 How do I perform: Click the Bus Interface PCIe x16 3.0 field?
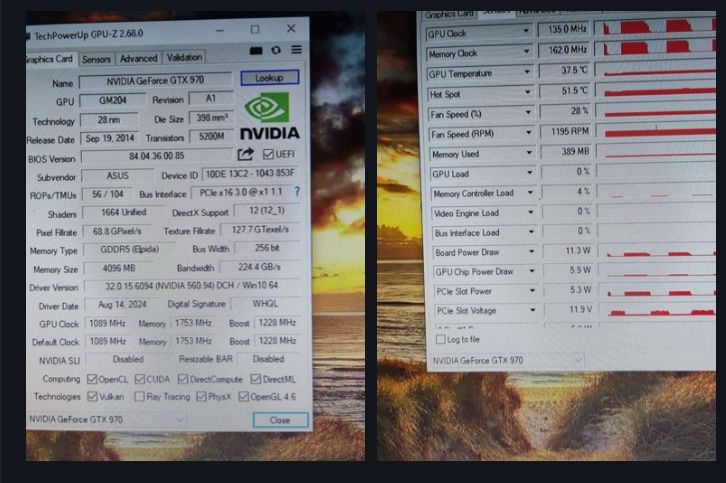pyautogui.click(x=241, y=192)
